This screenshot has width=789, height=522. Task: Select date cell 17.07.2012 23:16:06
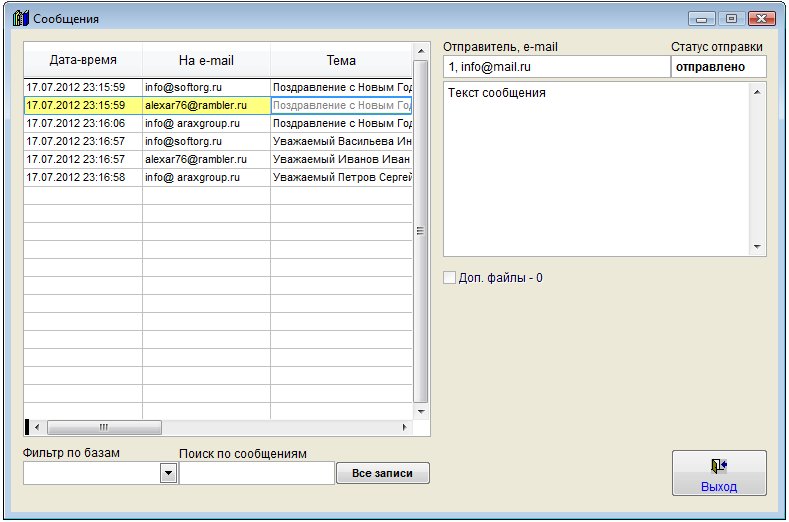[x=83, y=123]
